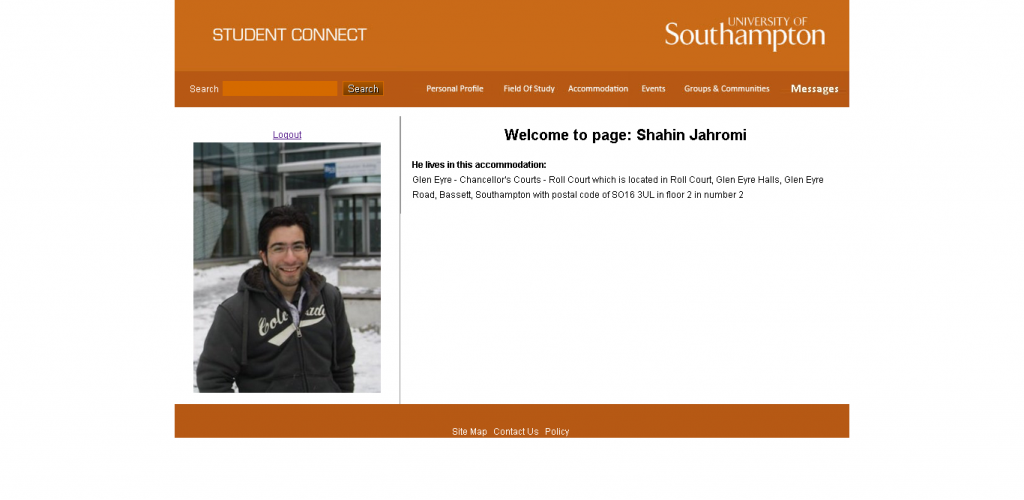Click the 'Search' label beside the input
The height and width of the screenshot is (500, 1024).
pos(204,89)
